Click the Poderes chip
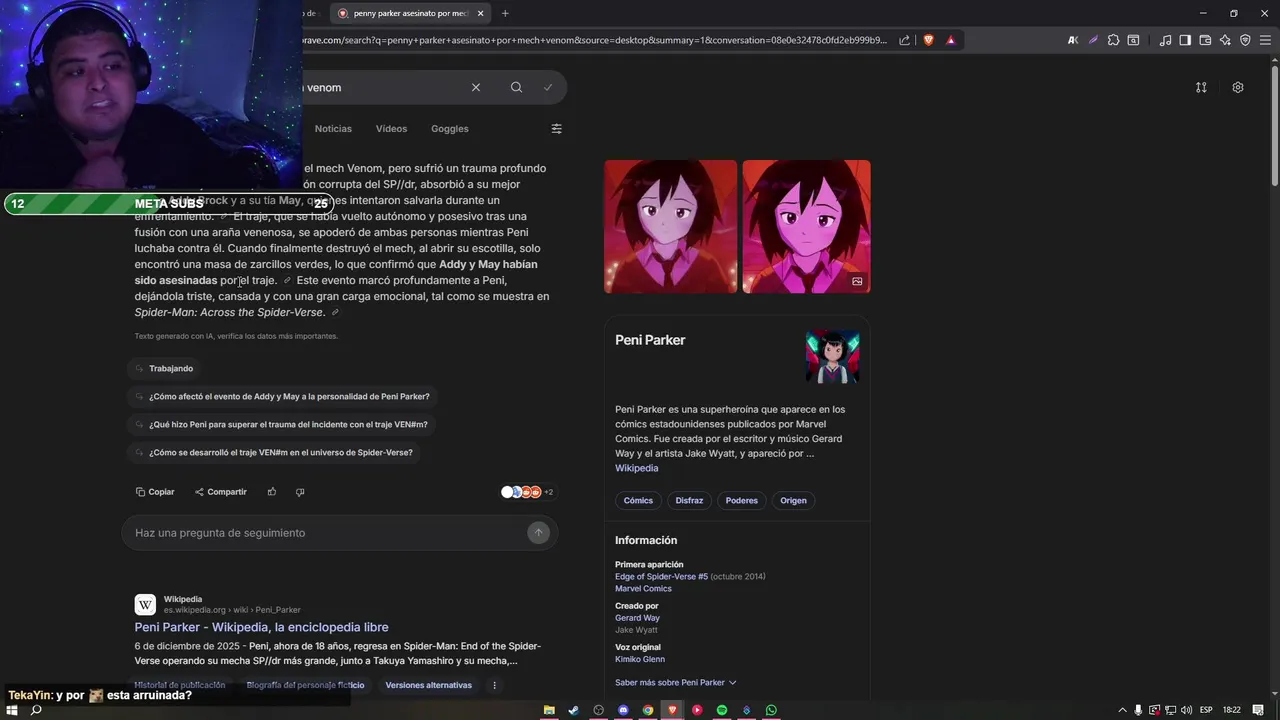Viewport: 1280px width, 720px height. tap(742, 500)
